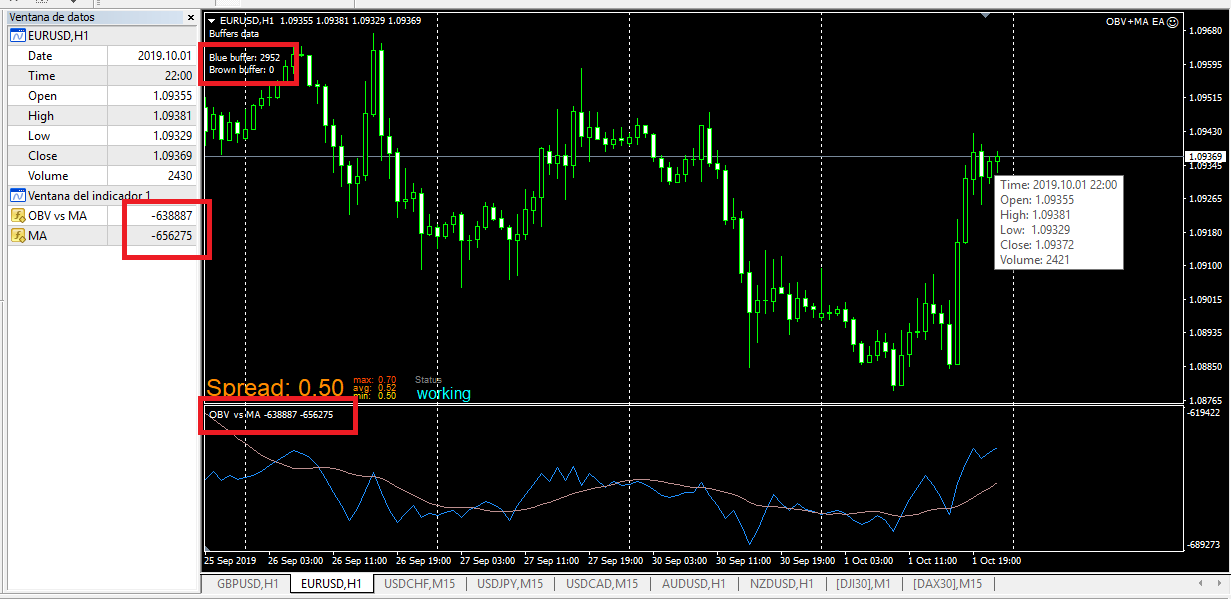Click the right arrow to scroll chart tabs
1231x599 pixels.
point(1217,583)
